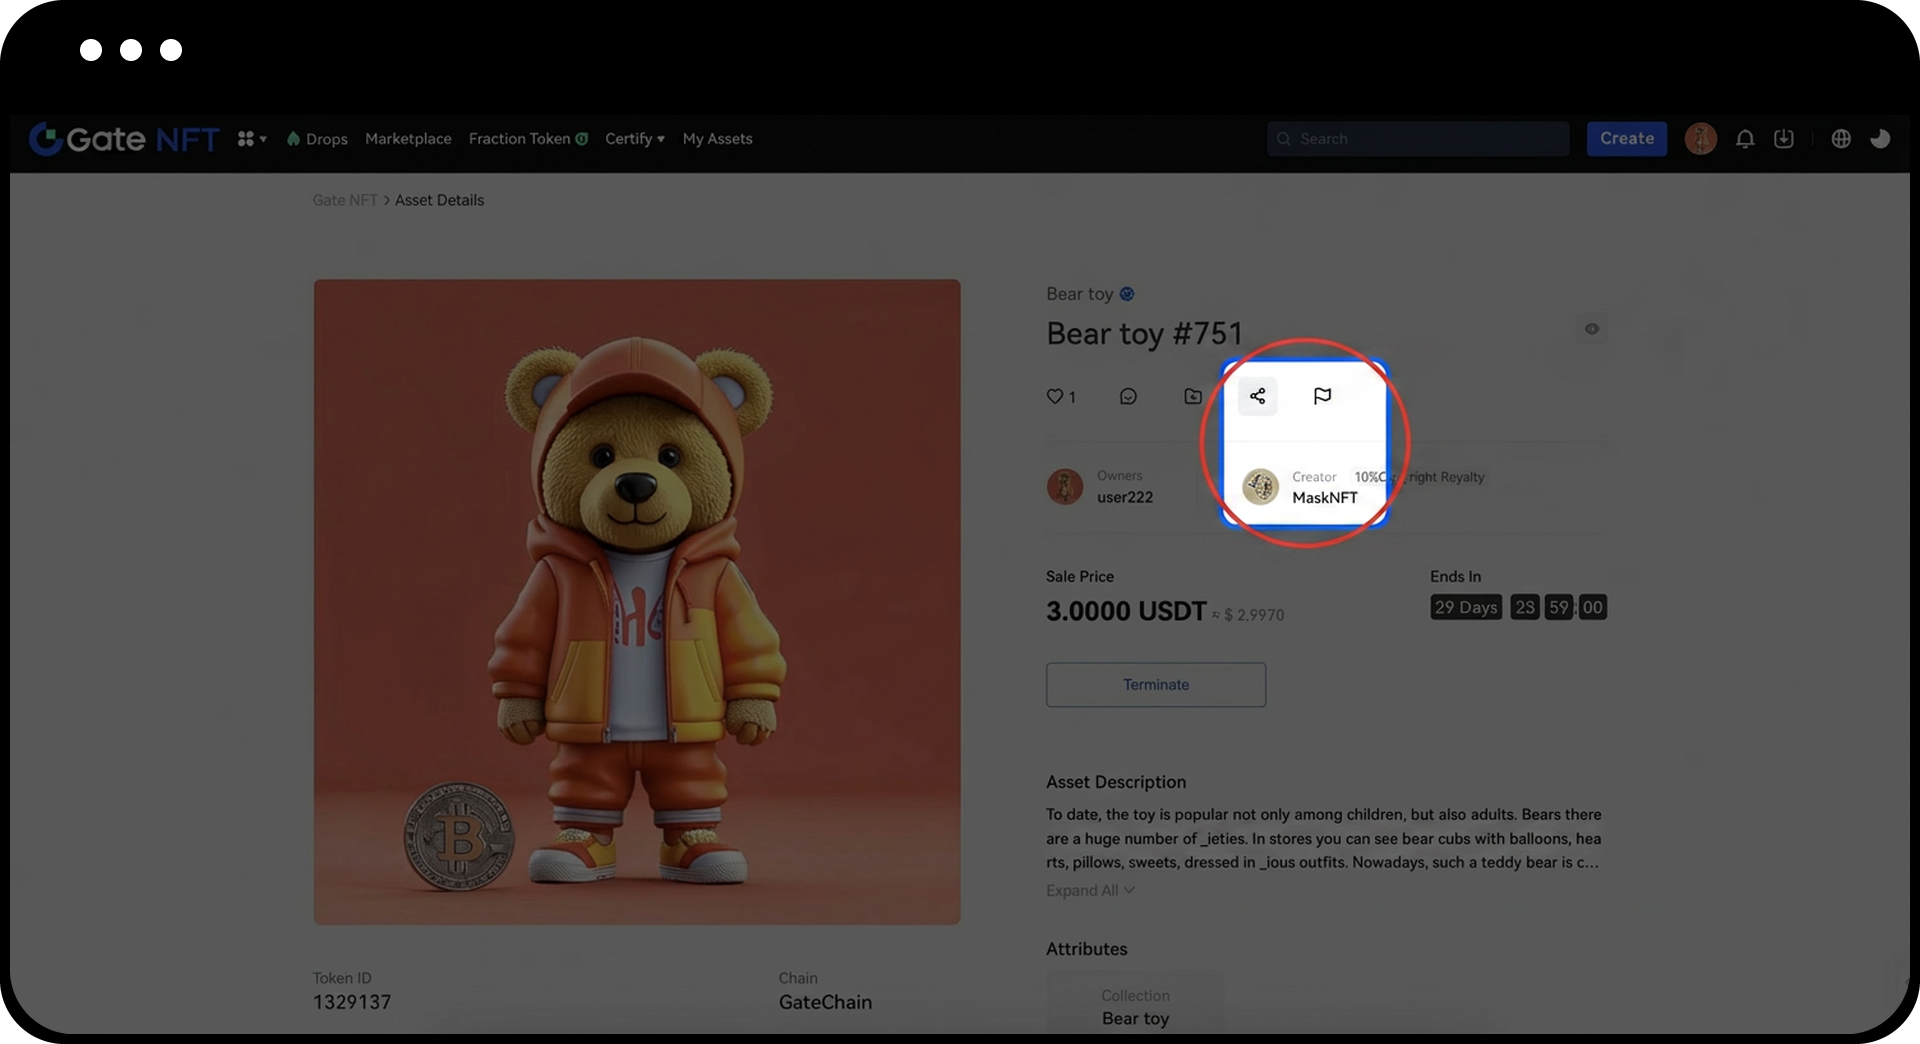Open the Bear toy NFT image

tap(637, 601)
